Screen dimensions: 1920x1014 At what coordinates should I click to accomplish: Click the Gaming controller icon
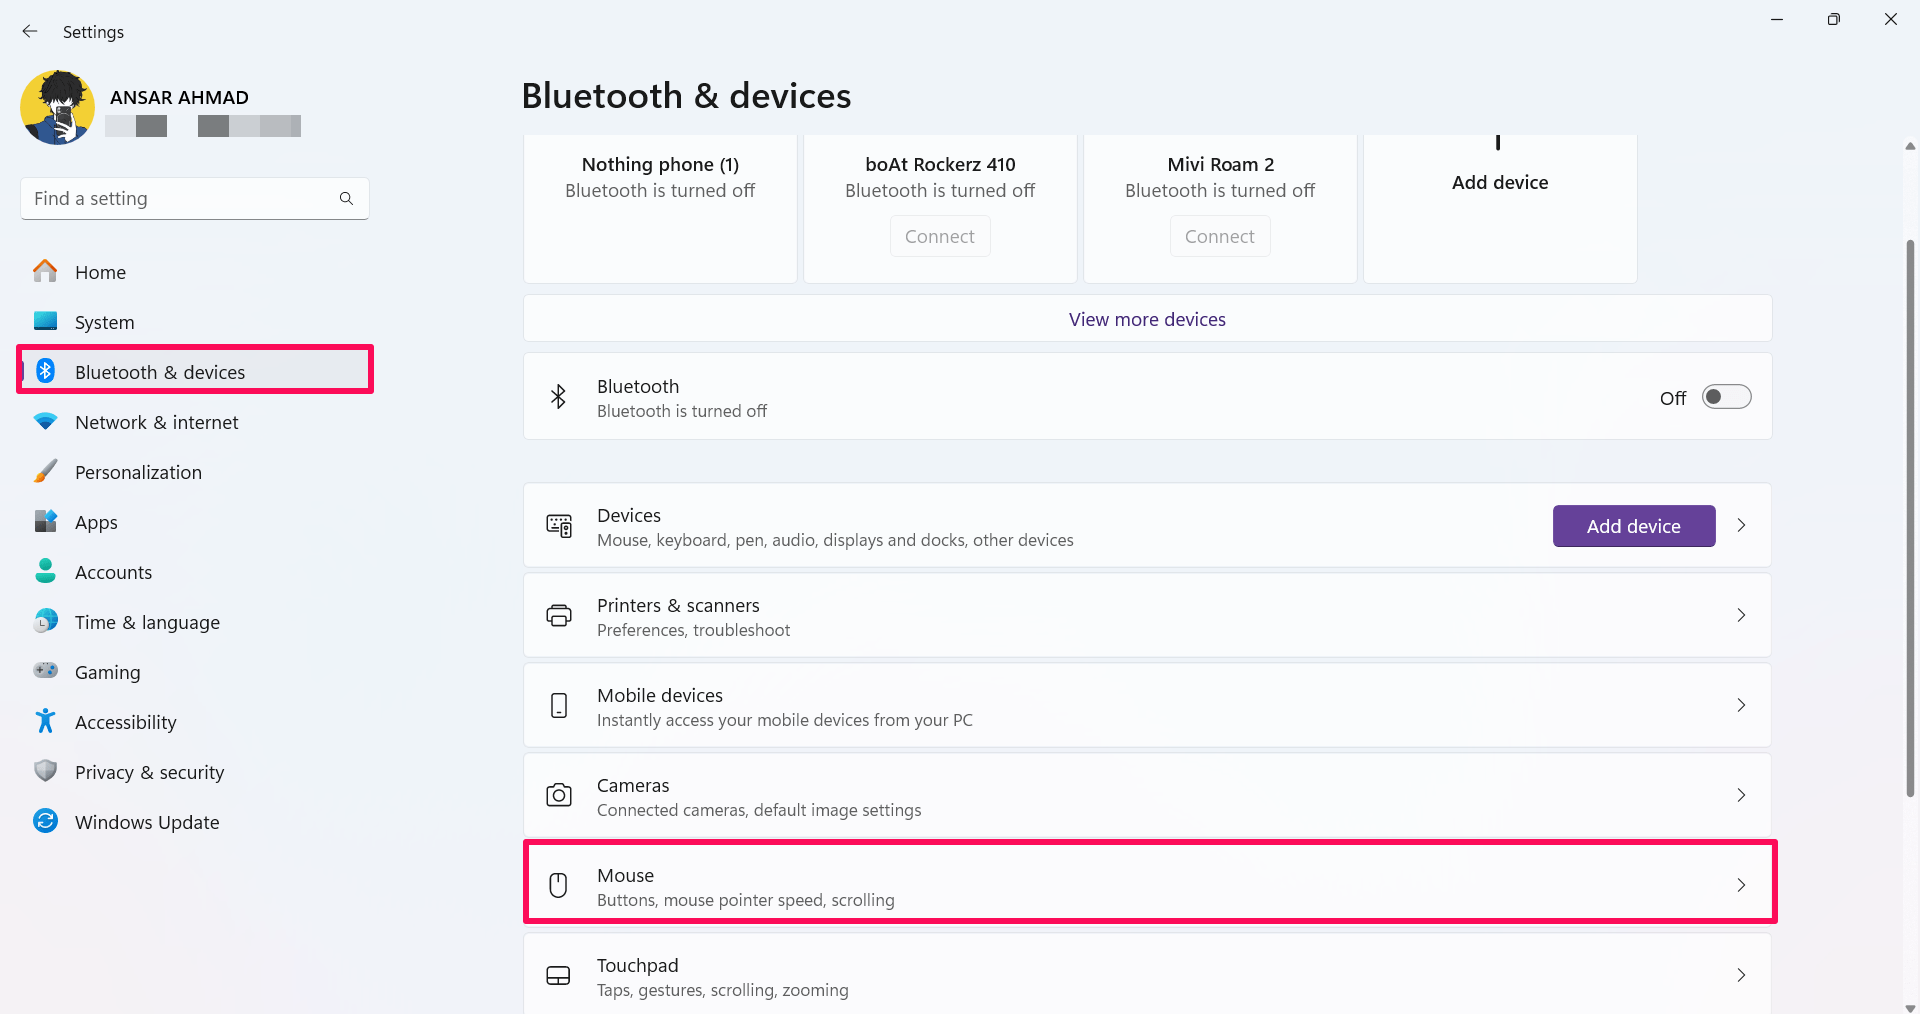tap(45, 670)
